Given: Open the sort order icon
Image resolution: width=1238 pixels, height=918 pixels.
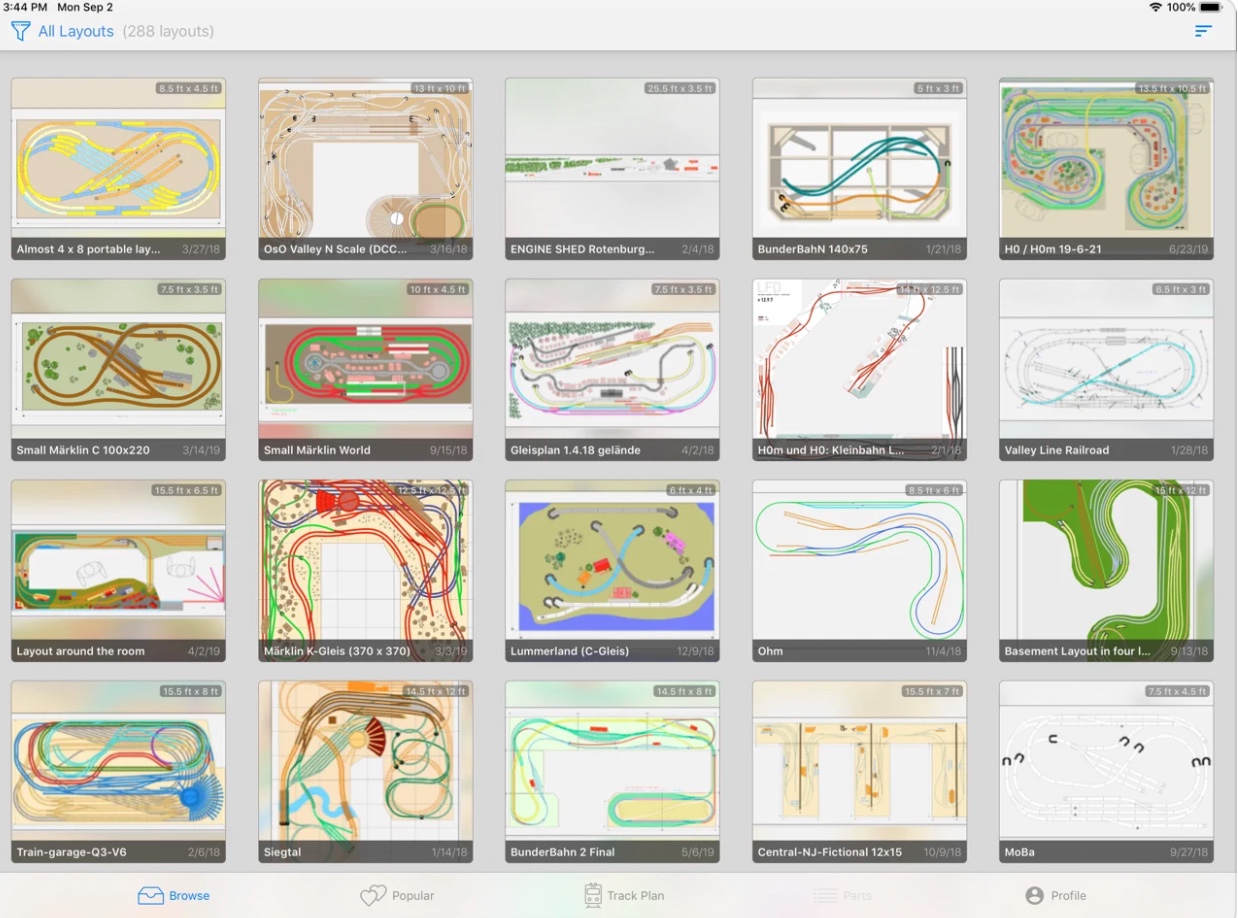Looking at the screenshot, I should tap(1203, 31).
